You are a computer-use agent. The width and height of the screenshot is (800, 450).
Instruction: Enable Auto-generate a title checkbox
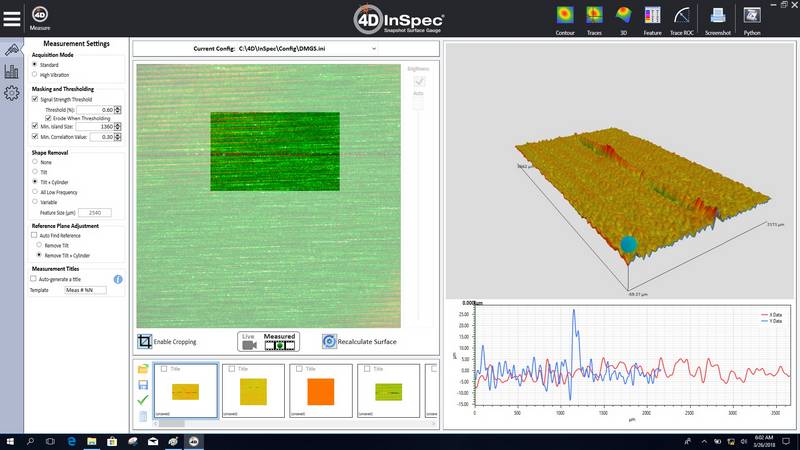coord(33,279)
